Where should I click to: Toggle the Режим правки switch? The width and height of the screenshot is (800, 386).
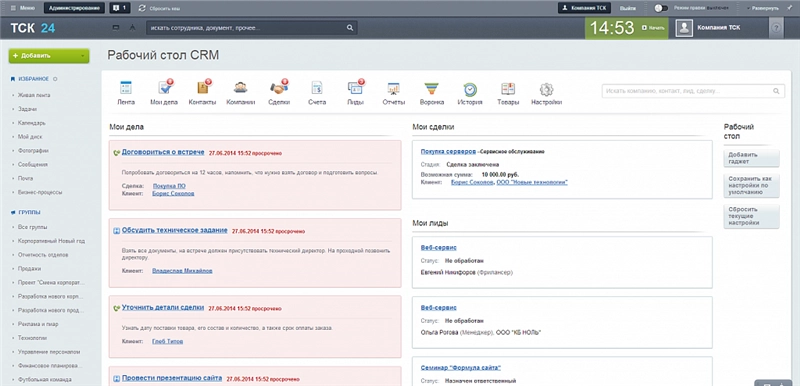(x=661, y=8)
